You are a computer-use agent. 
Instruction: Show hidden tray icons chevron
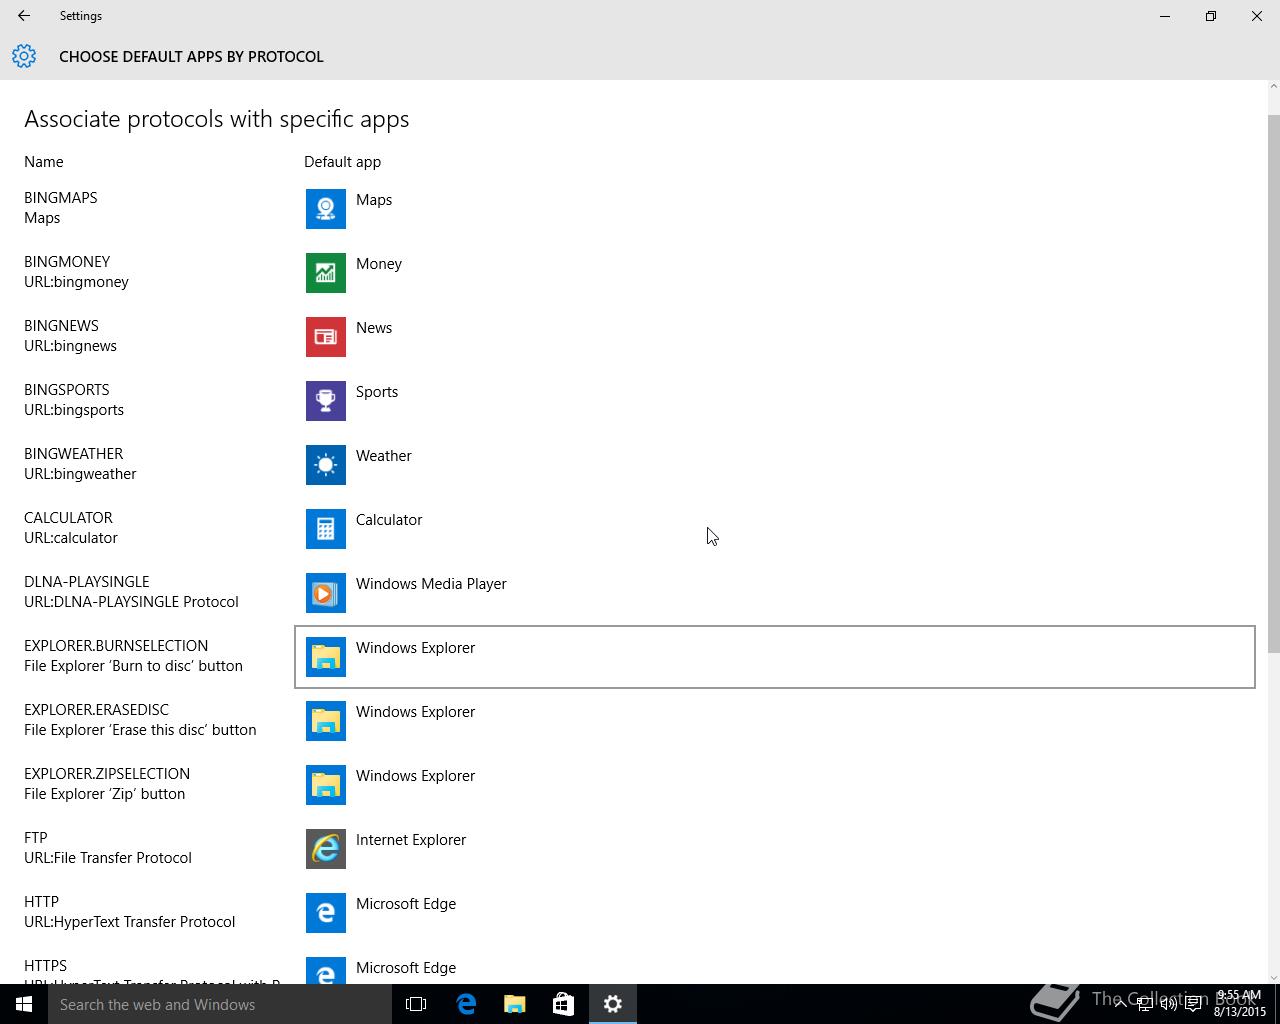1120,1004
